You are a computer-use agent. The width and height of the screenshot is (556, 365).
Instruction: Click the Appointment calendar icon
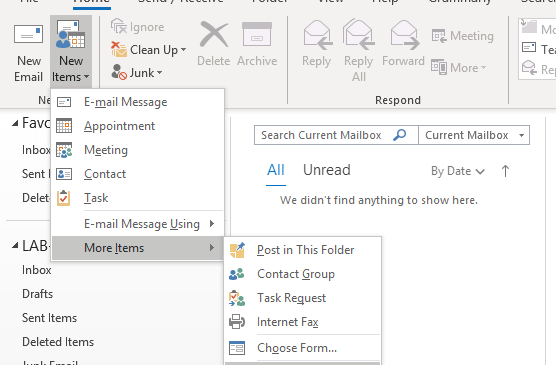click(64, 126)
